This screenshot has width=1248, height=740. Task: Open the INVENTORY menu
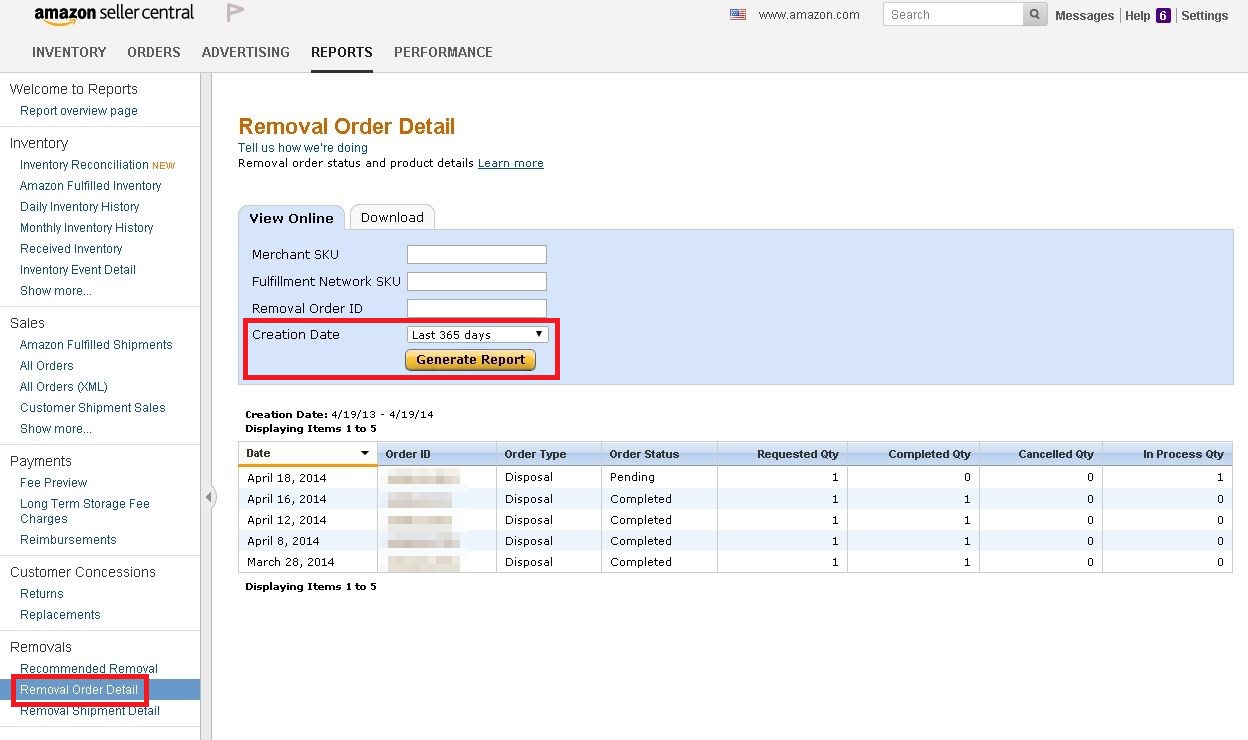pyautogui.click(x=69, y=52)
